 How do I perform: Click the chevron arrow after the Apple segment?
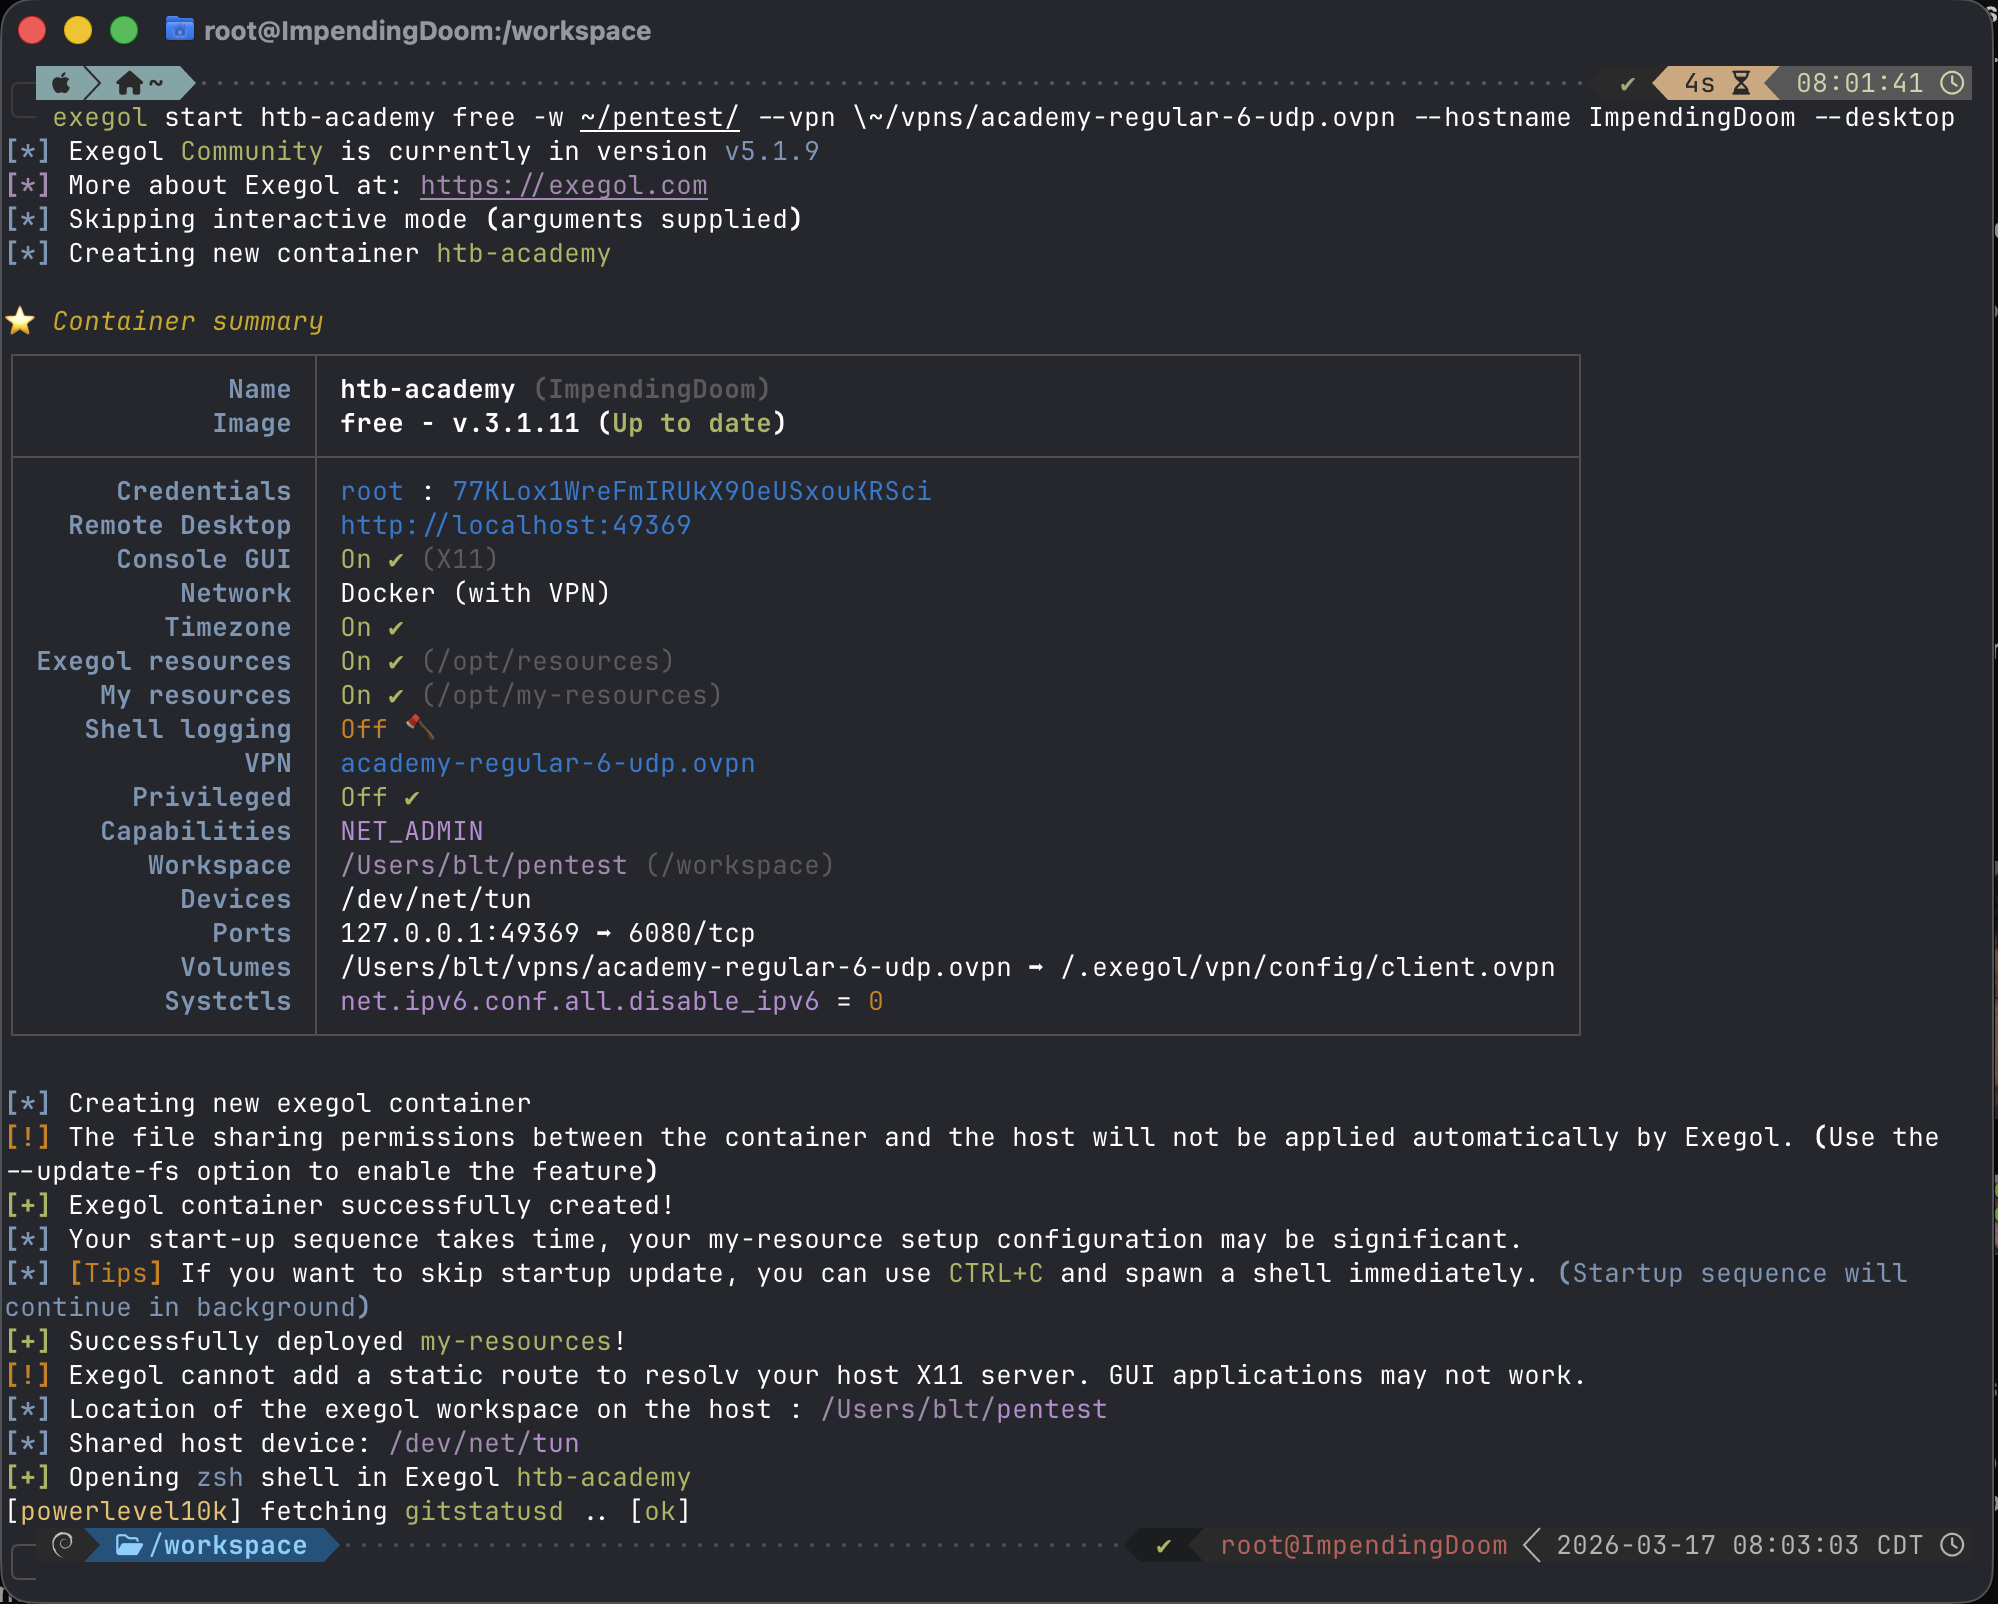(x=93, y=83)
